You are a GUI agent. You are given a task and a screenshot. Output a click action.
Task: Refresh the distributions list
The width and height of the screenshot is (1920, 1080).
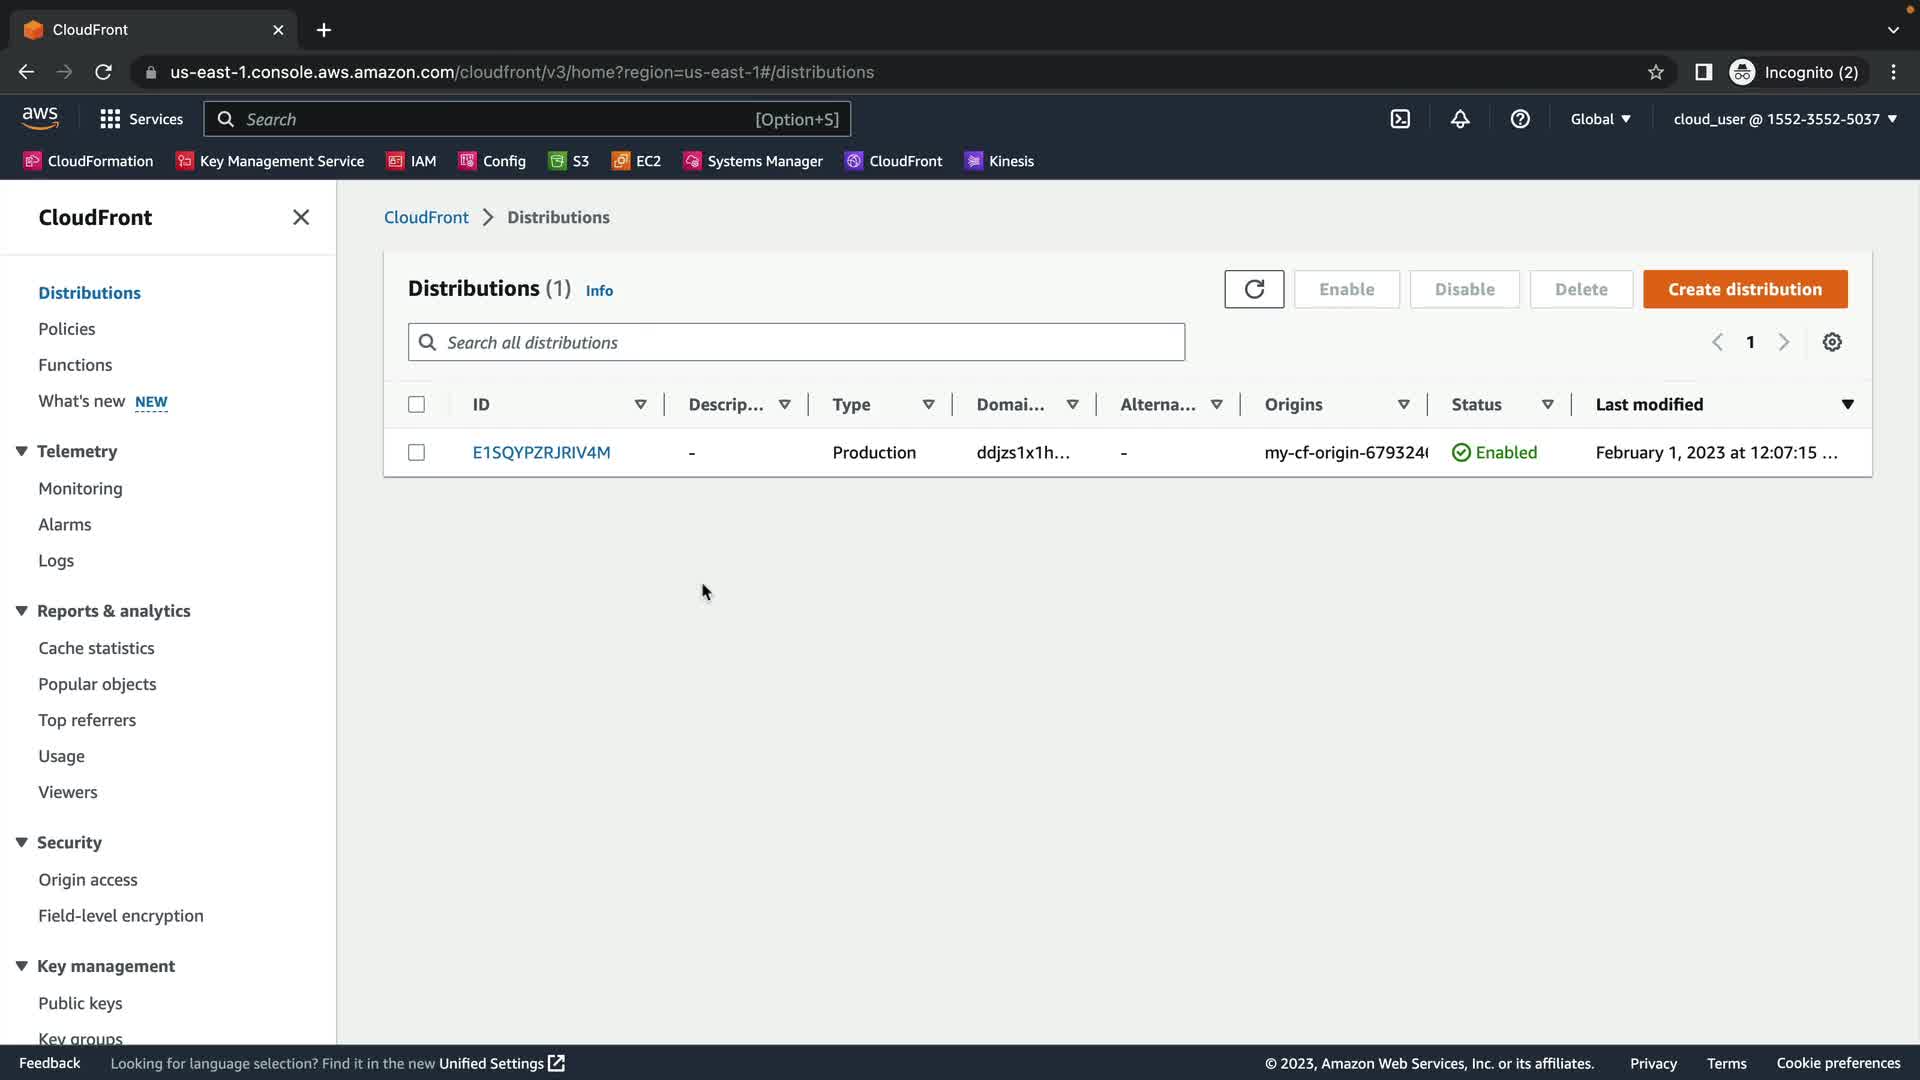point(1254,289)
